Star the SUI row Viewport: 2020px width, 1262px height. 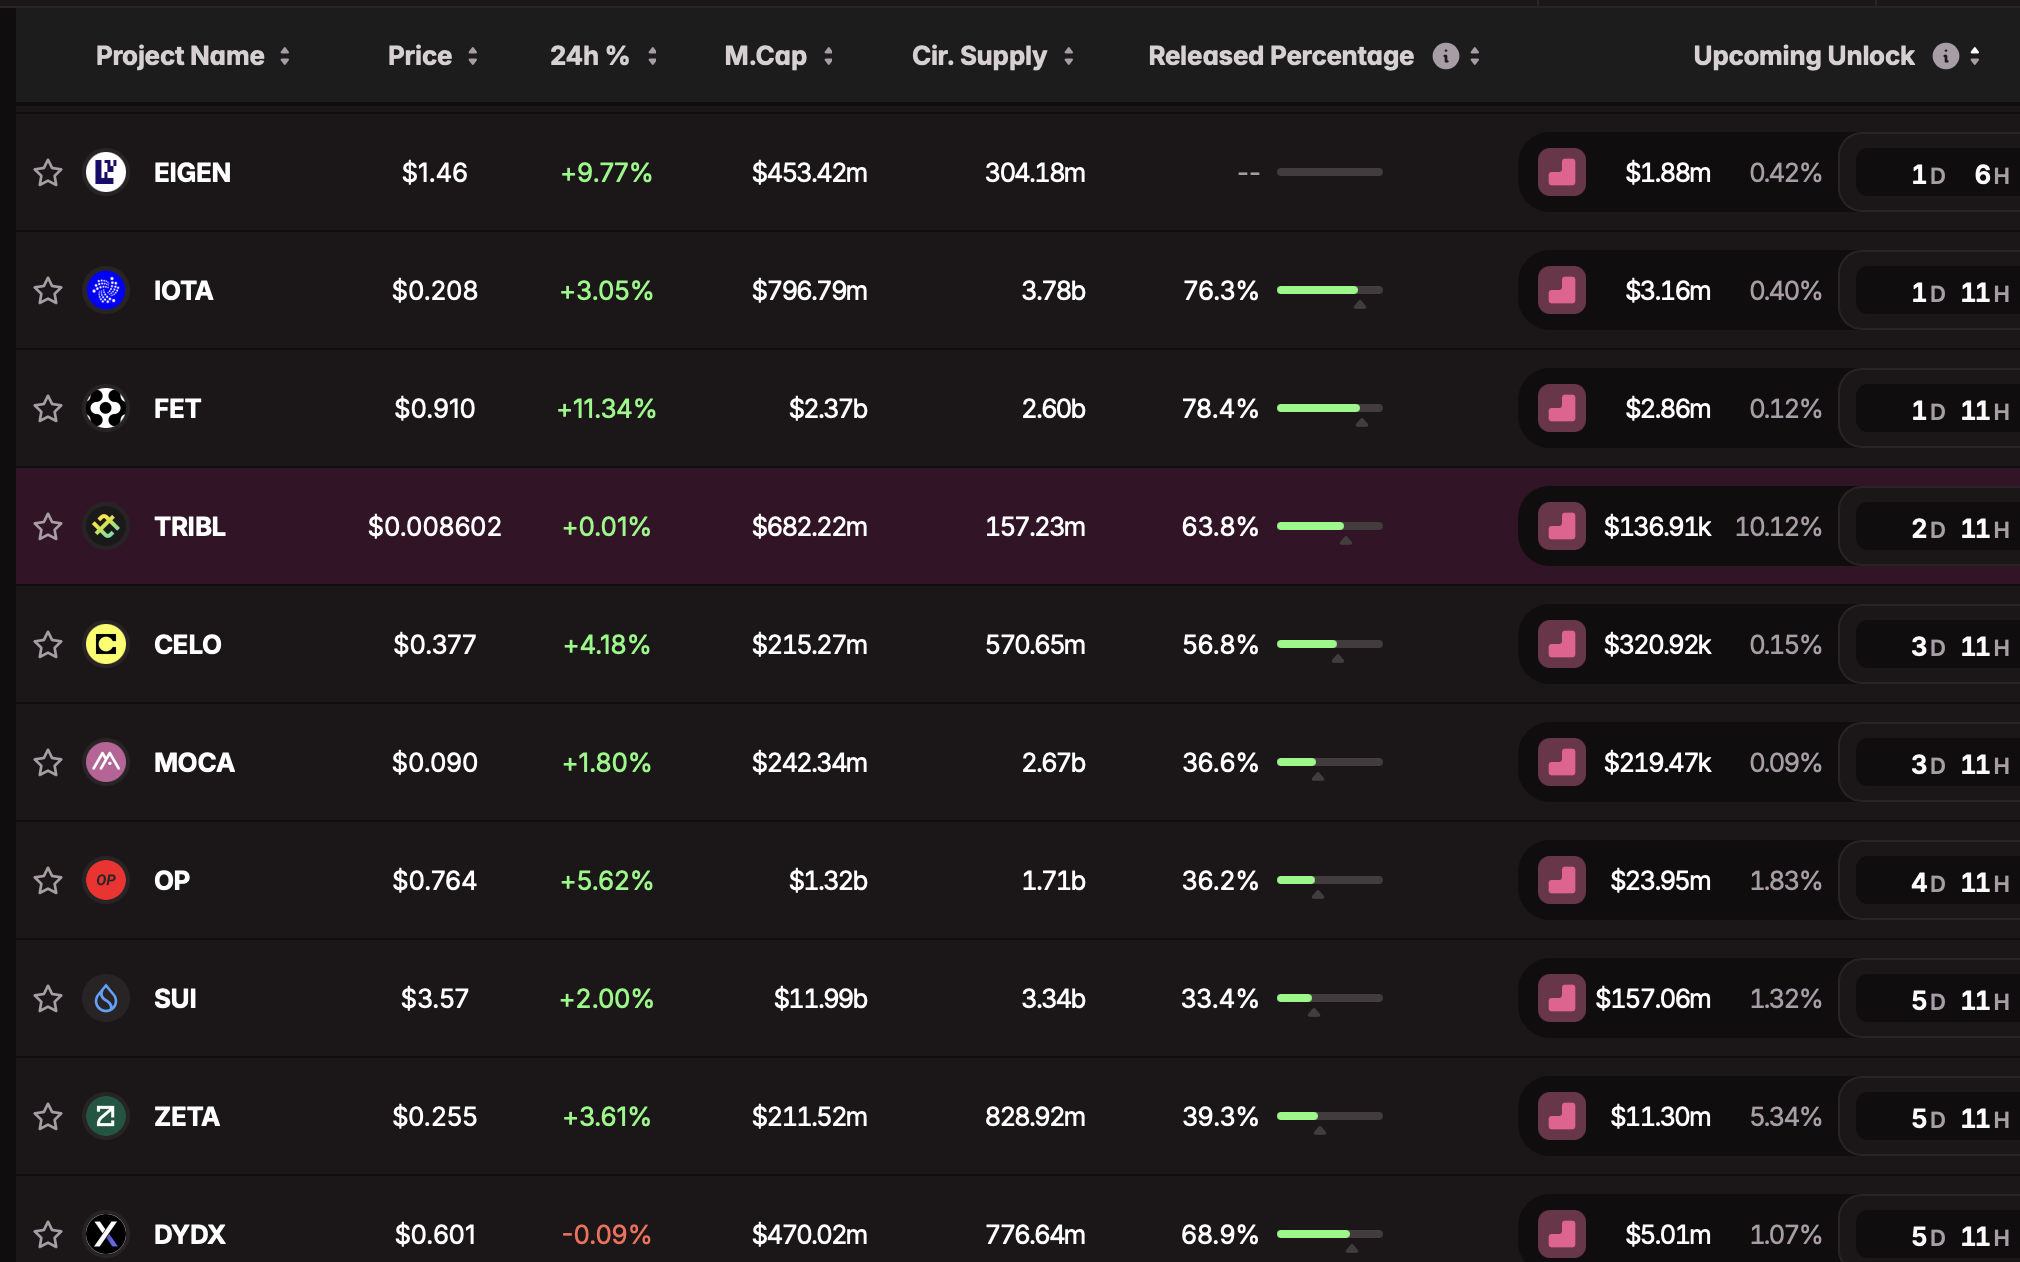[48, 999]
